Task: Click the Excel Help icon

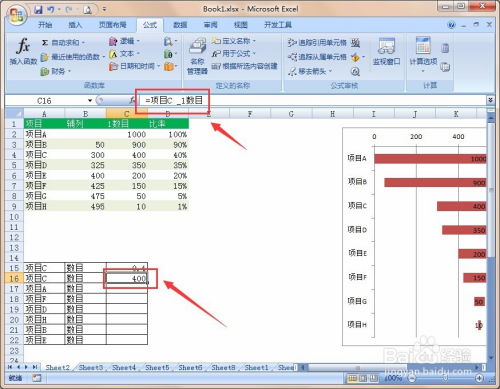Action: [x=451, y=25]
